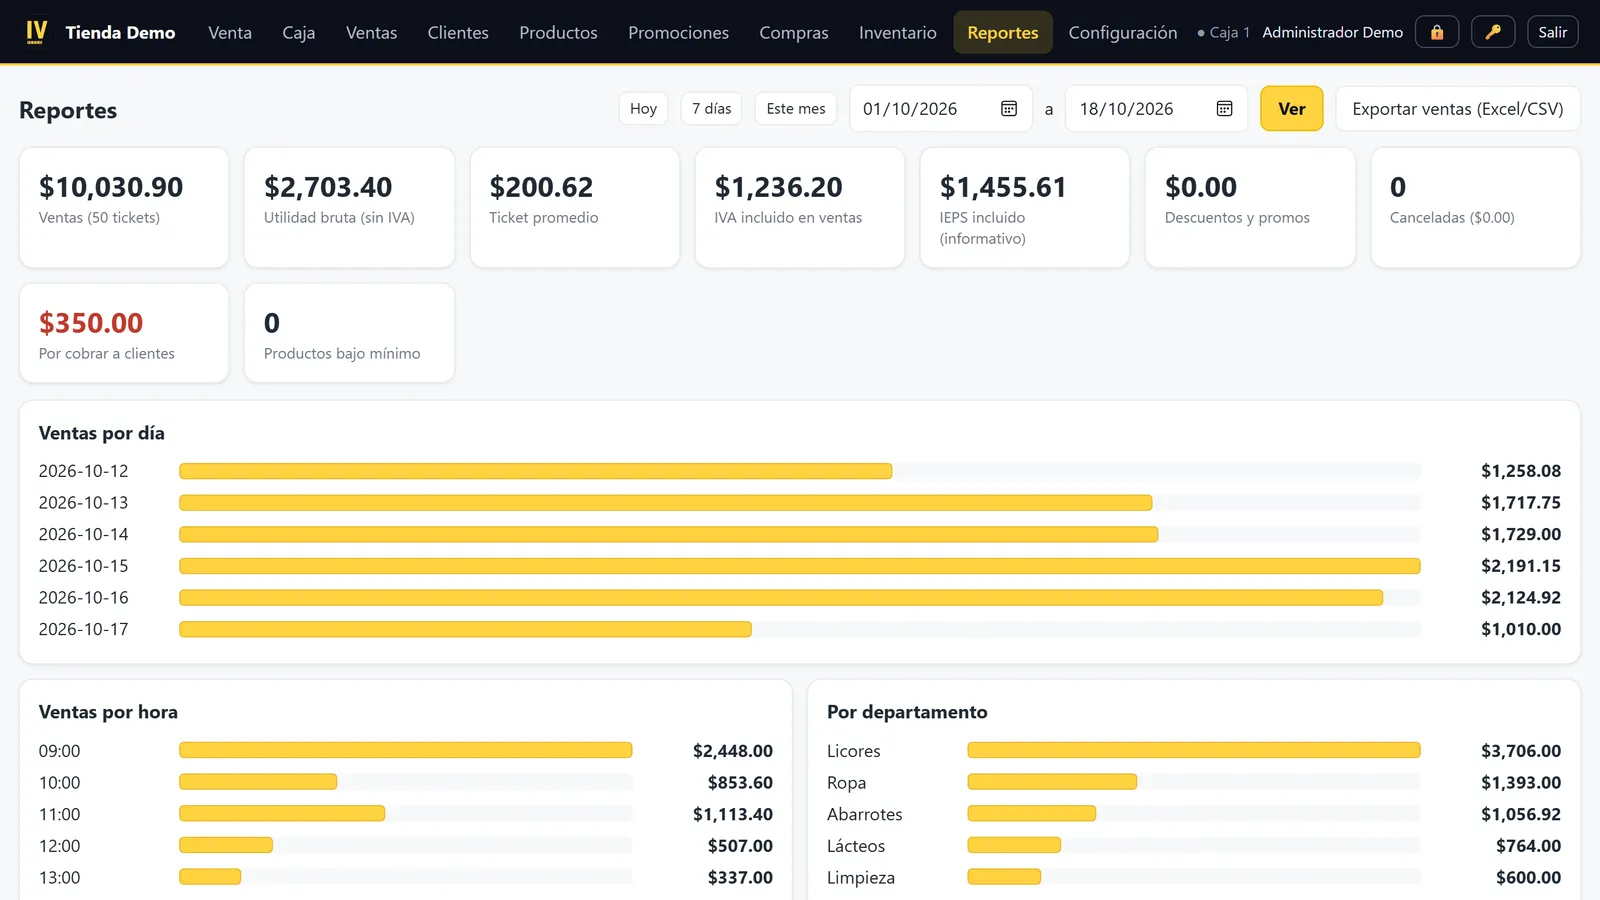The width and height of the screenshot is (1600, 900).
Task: Click the Caja 1 indicator
Action: tap(1224, 32)
